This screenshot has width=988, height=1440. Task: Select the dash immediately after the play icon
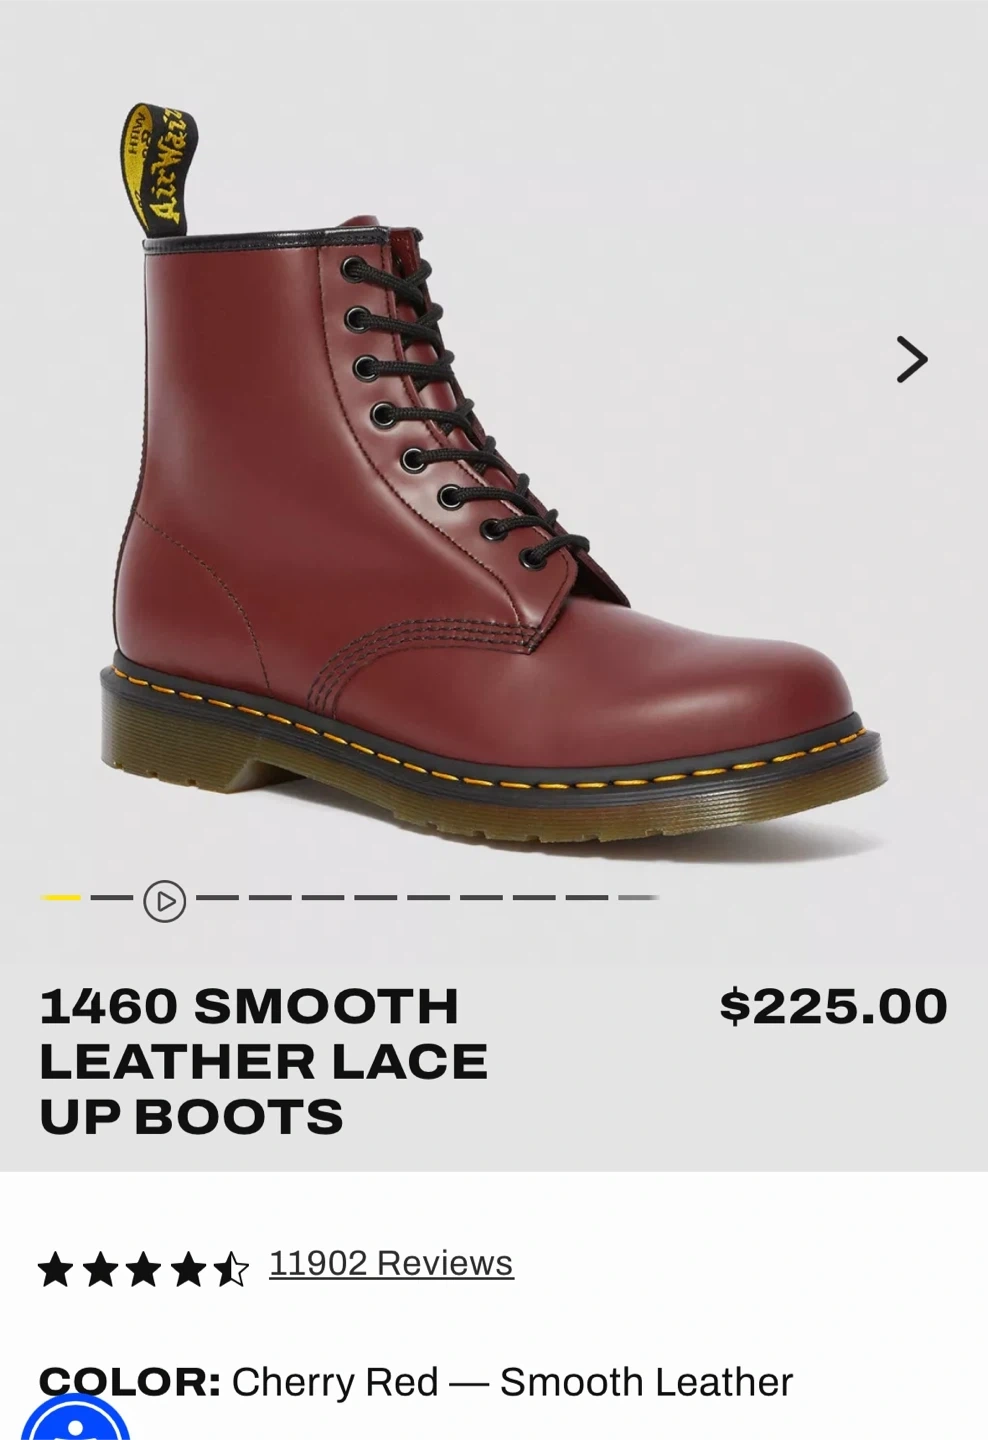217,897
